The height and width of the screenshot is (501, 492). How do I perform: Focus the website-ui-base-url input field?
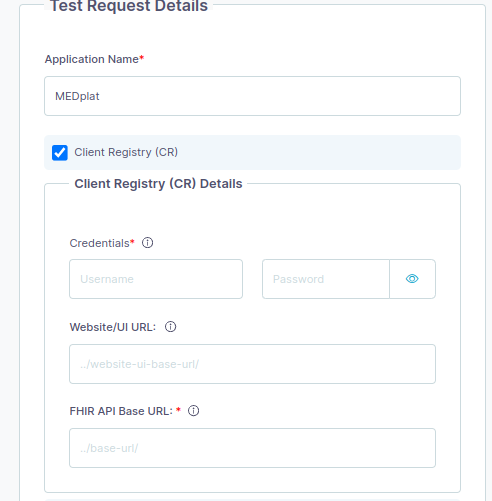[252, 364]
